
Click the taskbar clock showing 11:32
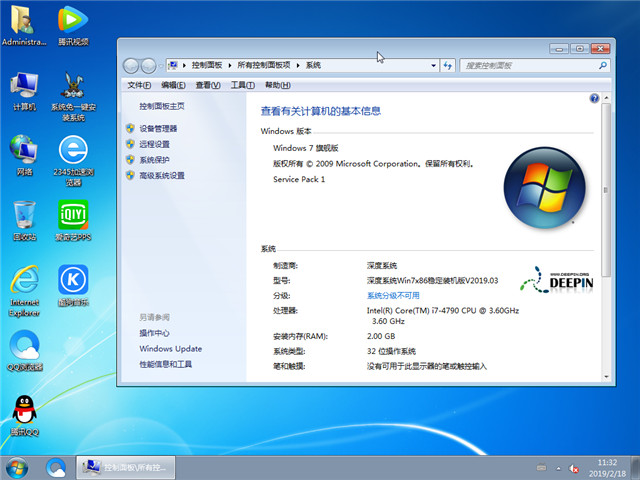click(607, 468)
